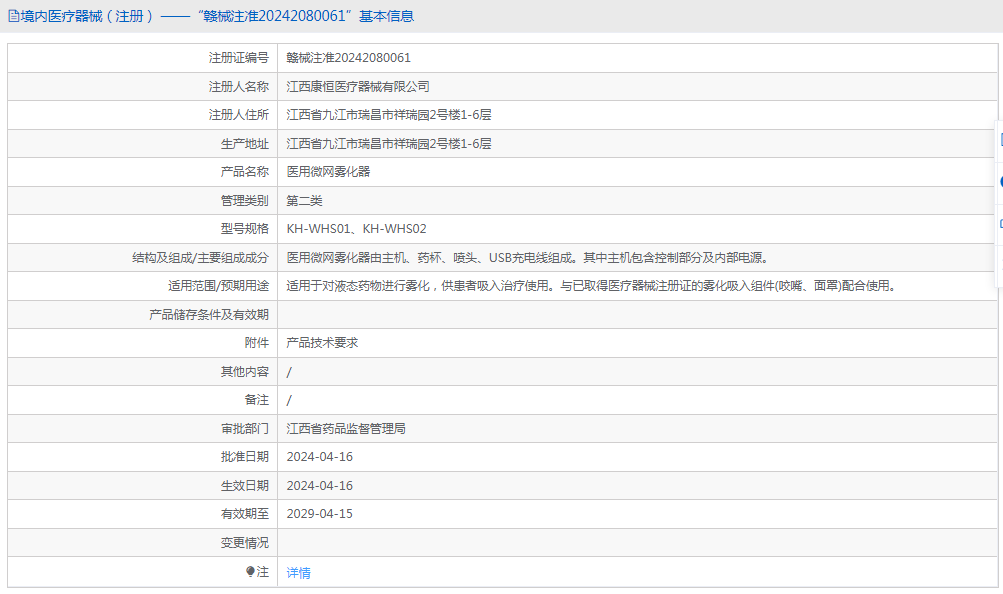Select the 结构及组成/主要组成成分 label
The width and height of the screenshot is (1003, 594).
coord(200,258)
